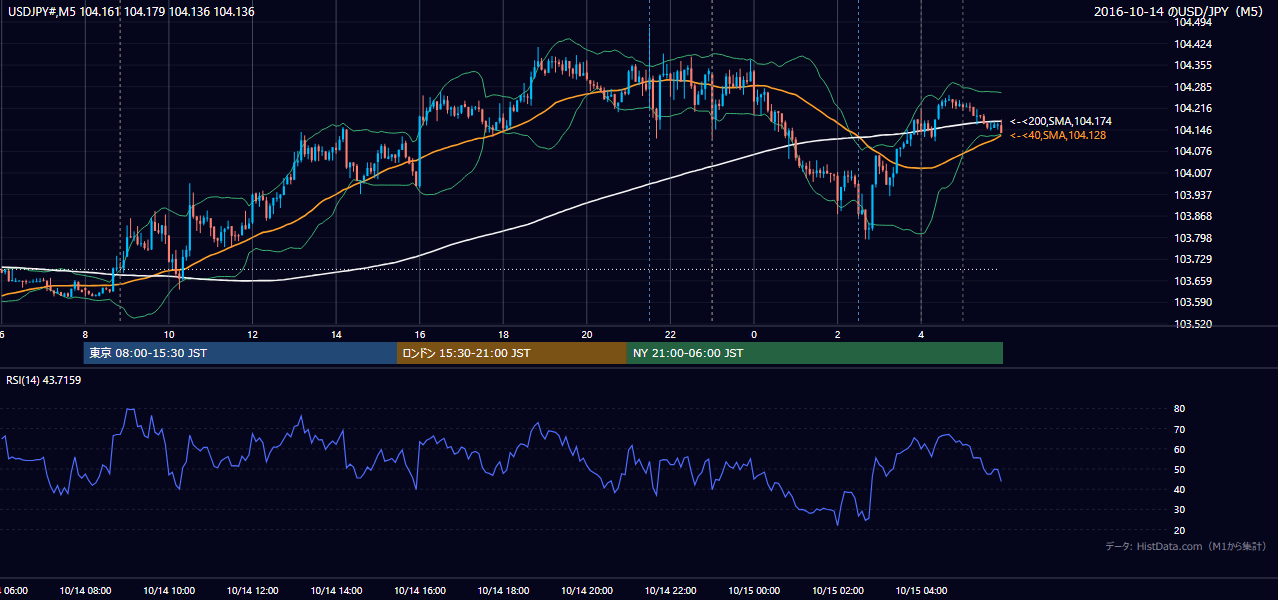
Task: Click the 10/14 14:00 time axis label
Action: [336, 591]
